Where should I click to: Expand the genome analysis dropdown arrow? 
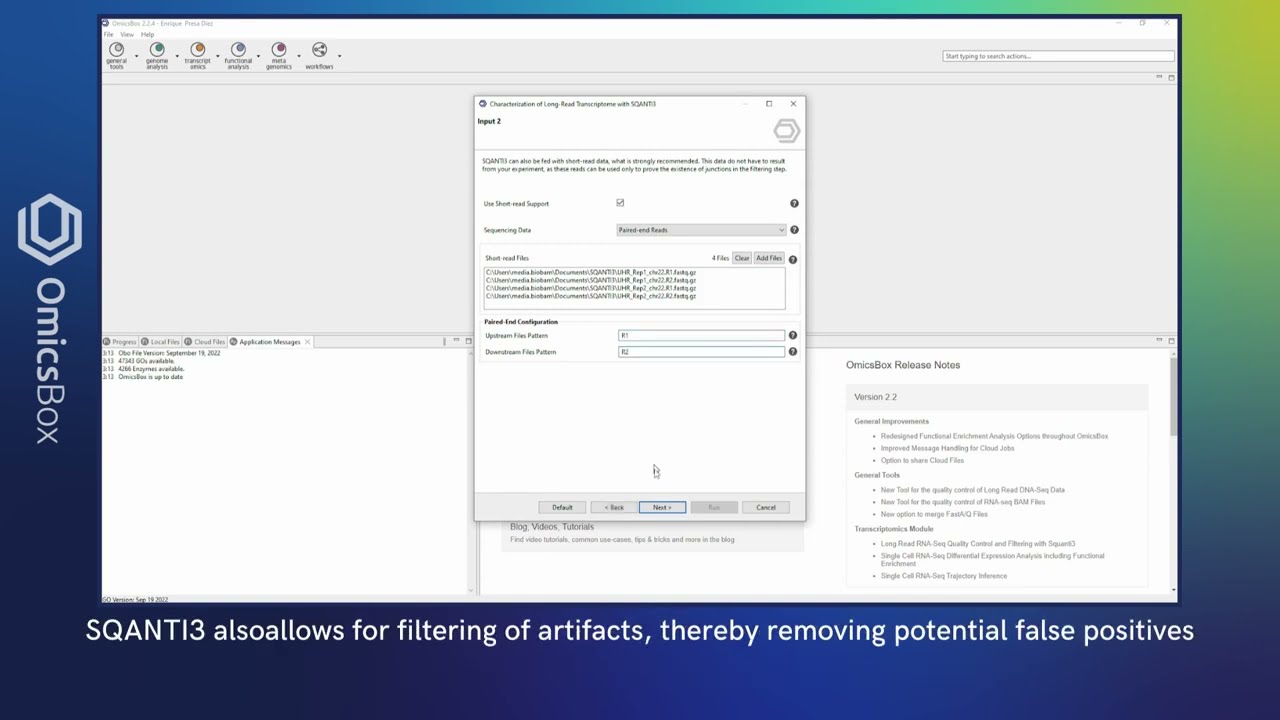177,55
